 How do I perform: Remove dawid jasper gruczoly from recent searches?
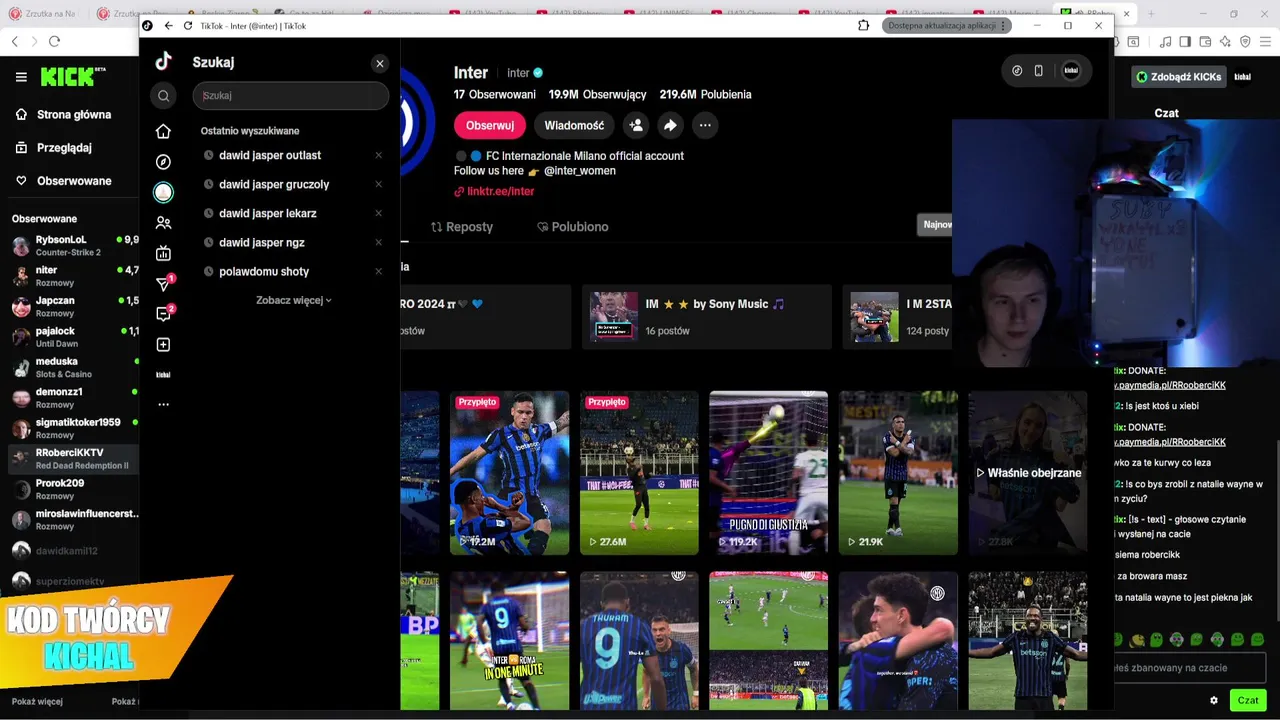(379, 184)
